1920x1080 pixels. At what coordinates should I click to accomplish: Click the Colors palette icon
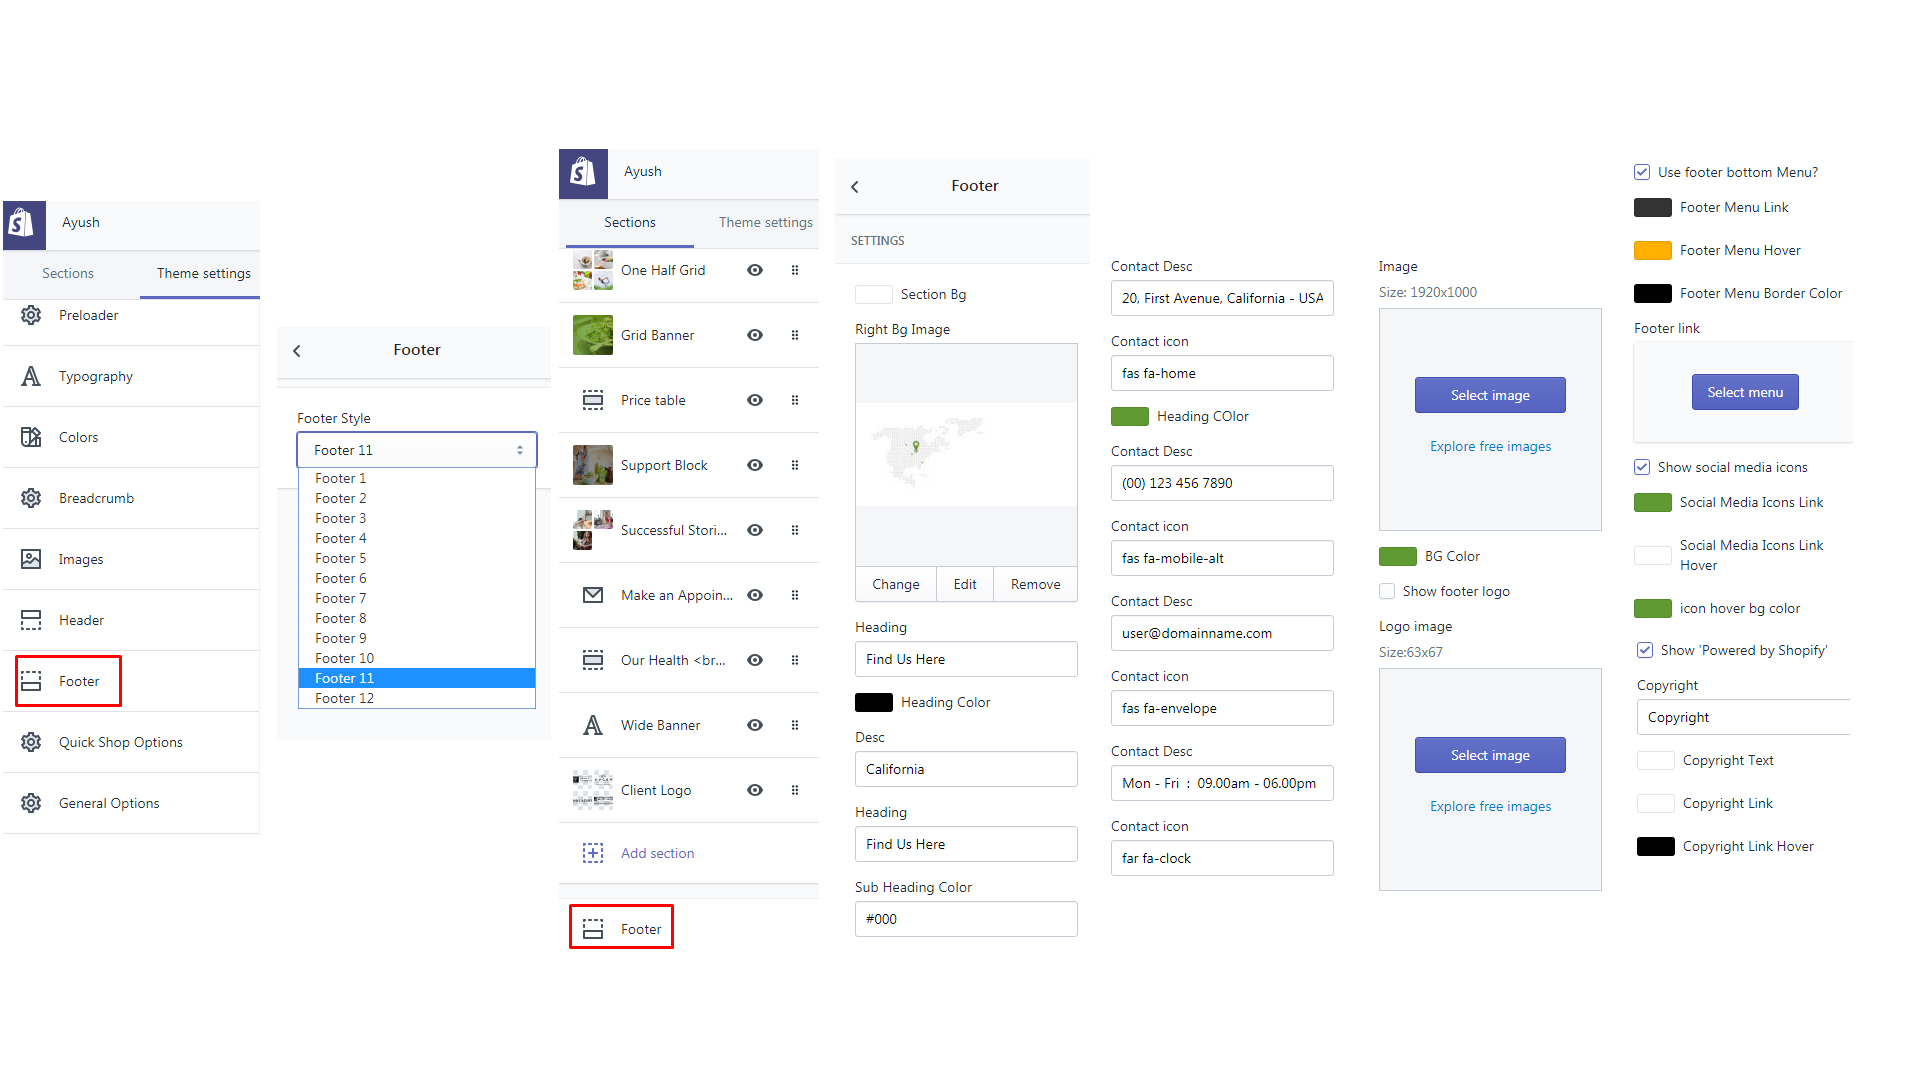[x=31, y=437]
